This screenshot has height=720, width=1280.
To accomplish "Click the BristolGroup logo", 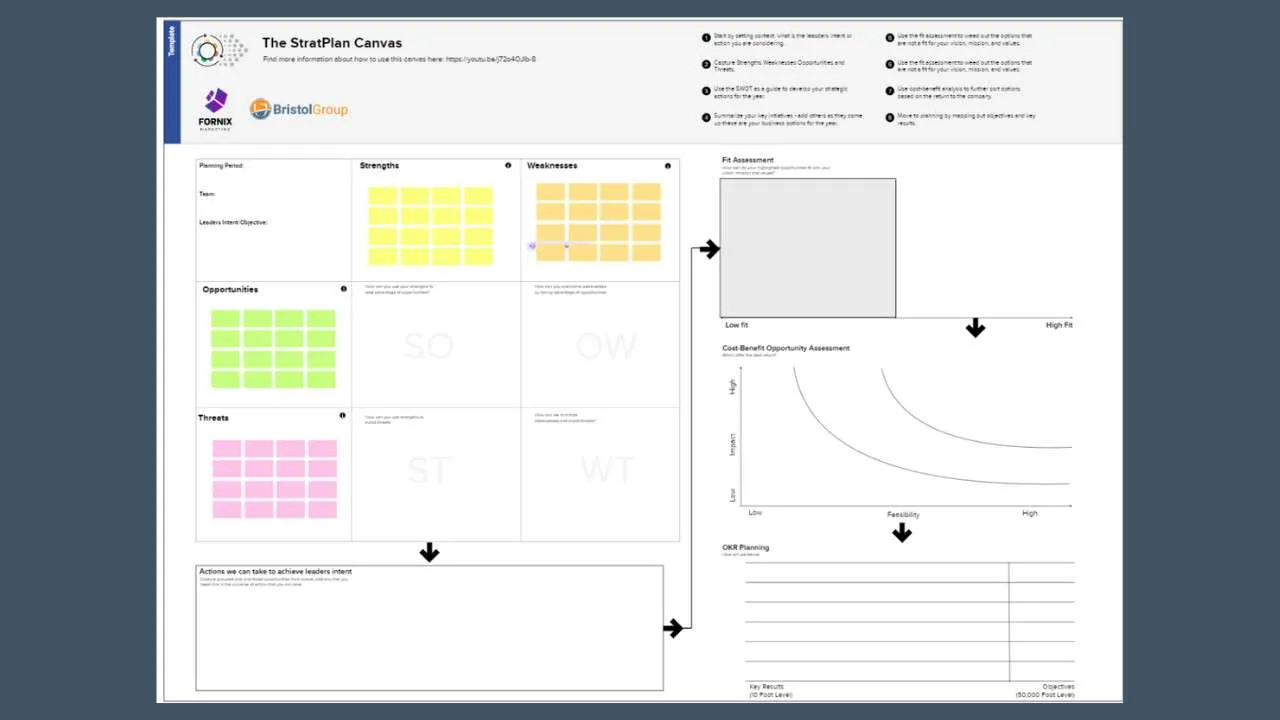I will coord(298,107).
